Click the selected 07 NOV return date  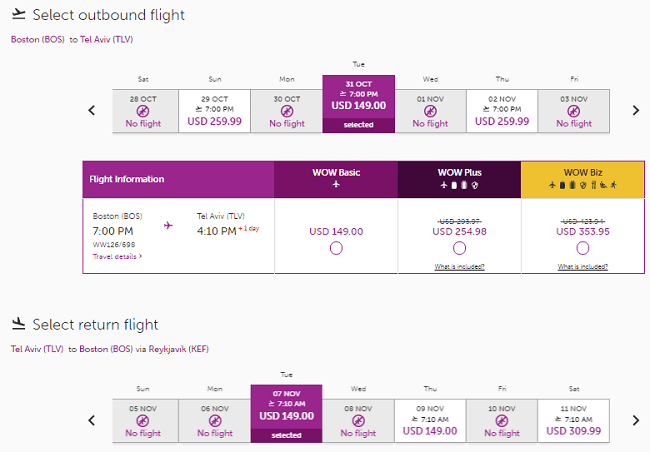tap(286, 413)
